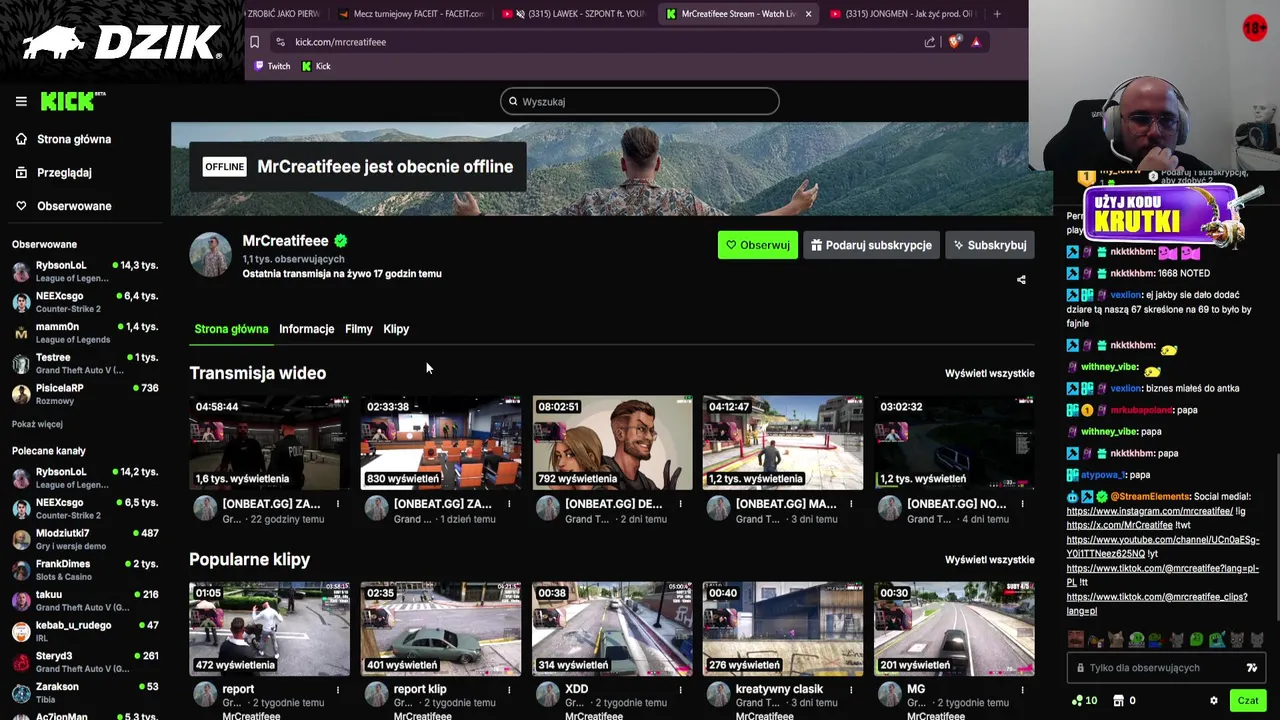Switch to the Klipy tab

[x=396, y=329]
